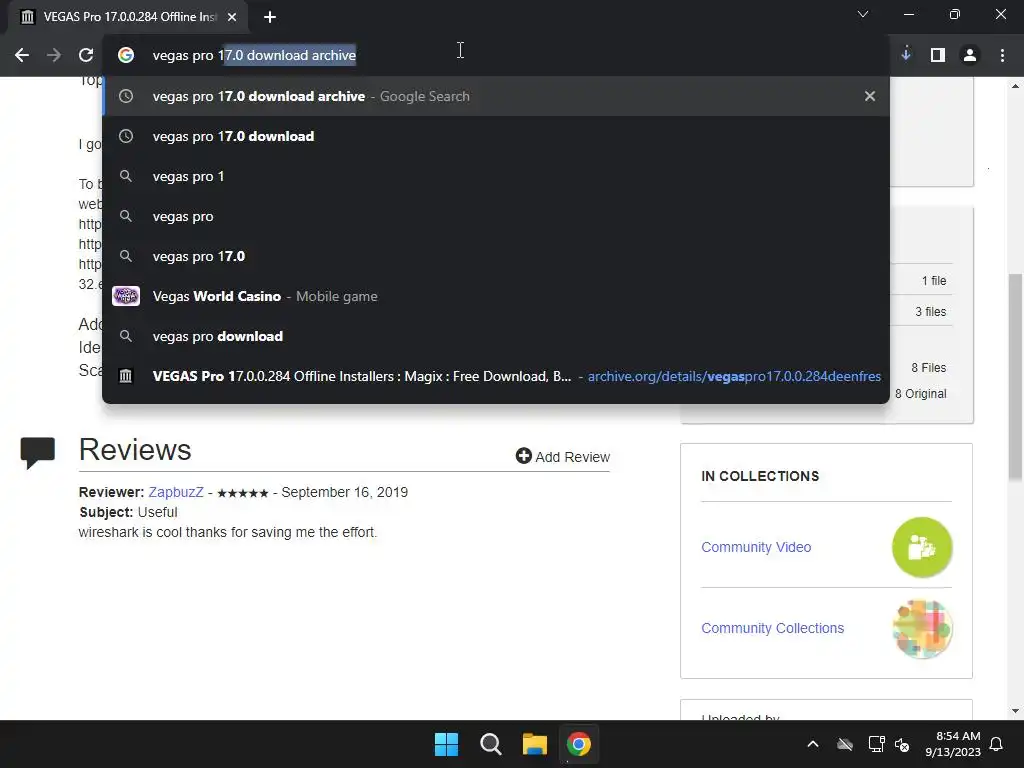Open the notifications bell icon
The height and width of the screenshot is (768, 1024).
point(997,744)
